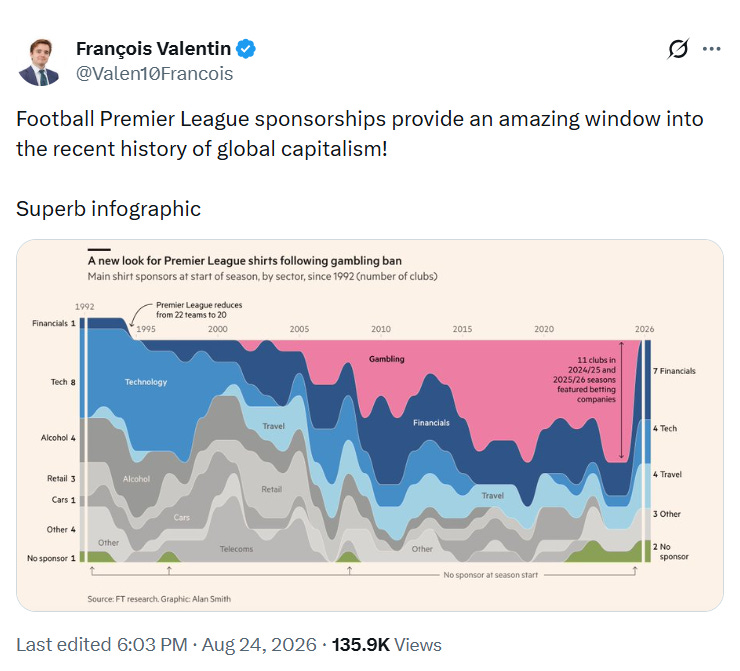Click the 1992 year marker on chart
This screenshot has width=740, height=671.
tap(84, 306)
